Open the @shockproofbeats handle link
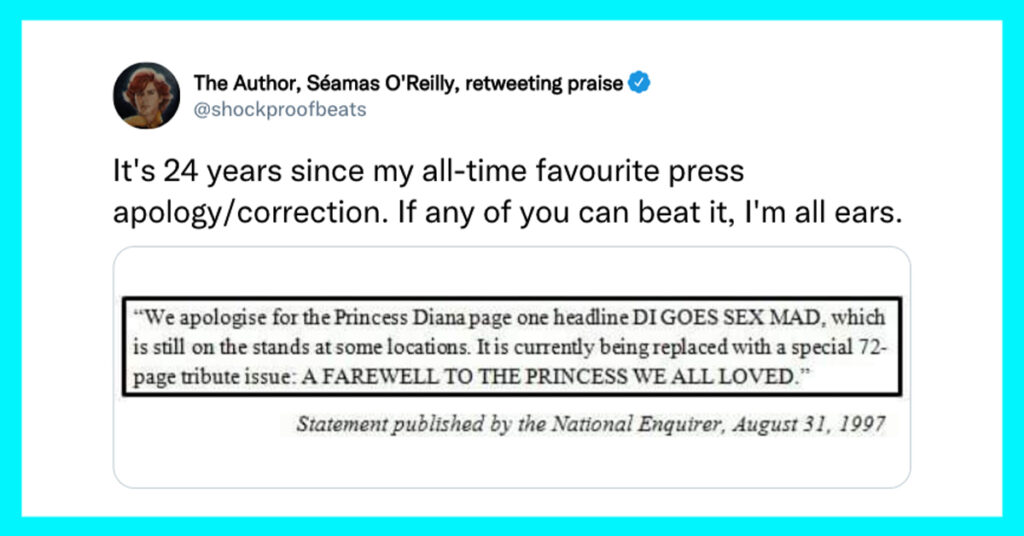The width and height of the screenshot is (1024, 536). click(280, 109)
